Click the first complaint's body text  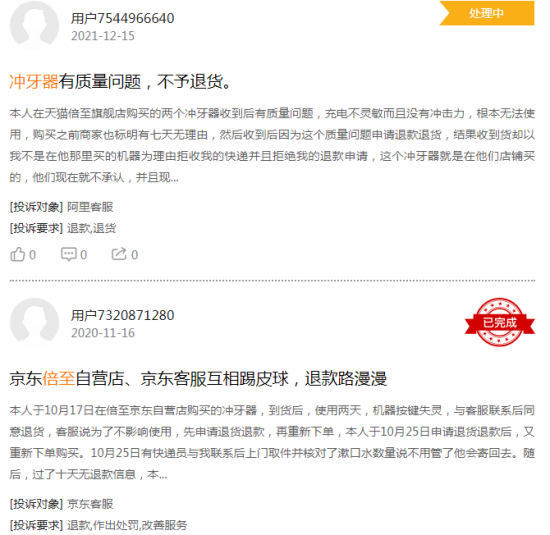pyautogui.click(x=272, y=145)
